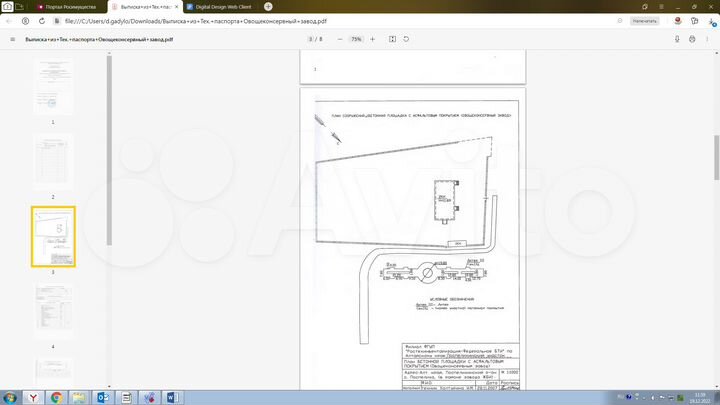Zoom out using the minus icon
The width and height of the screenshot is (720, 405).
[340, 39]
